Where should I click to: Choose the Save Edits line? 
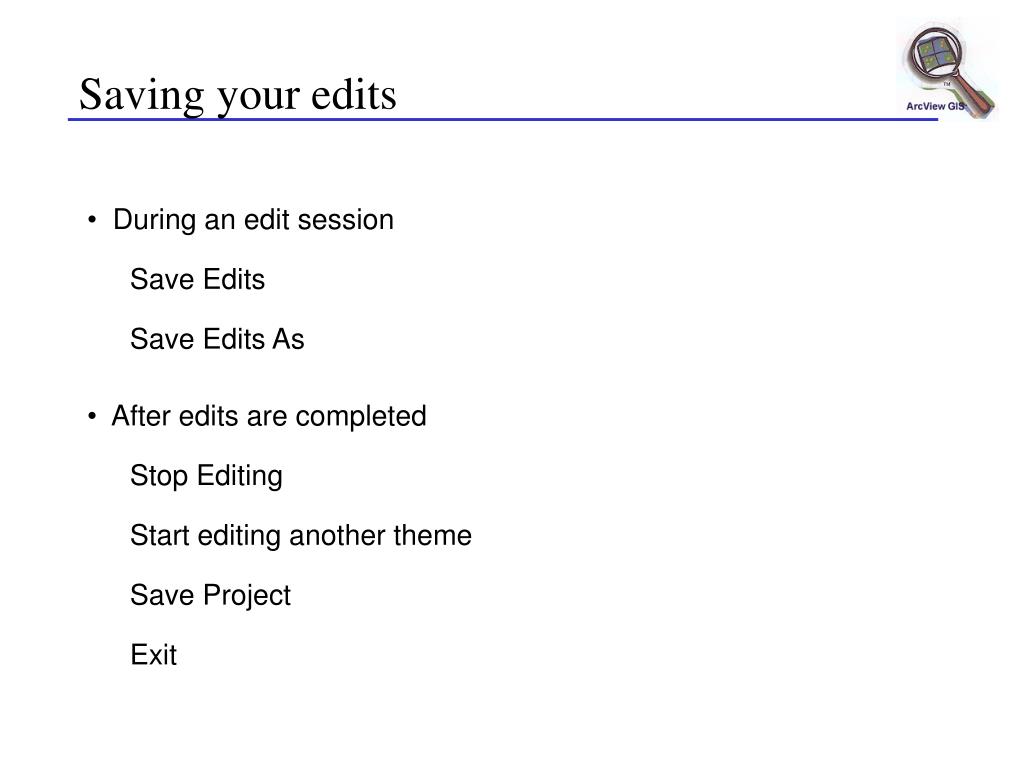point(197,280)
